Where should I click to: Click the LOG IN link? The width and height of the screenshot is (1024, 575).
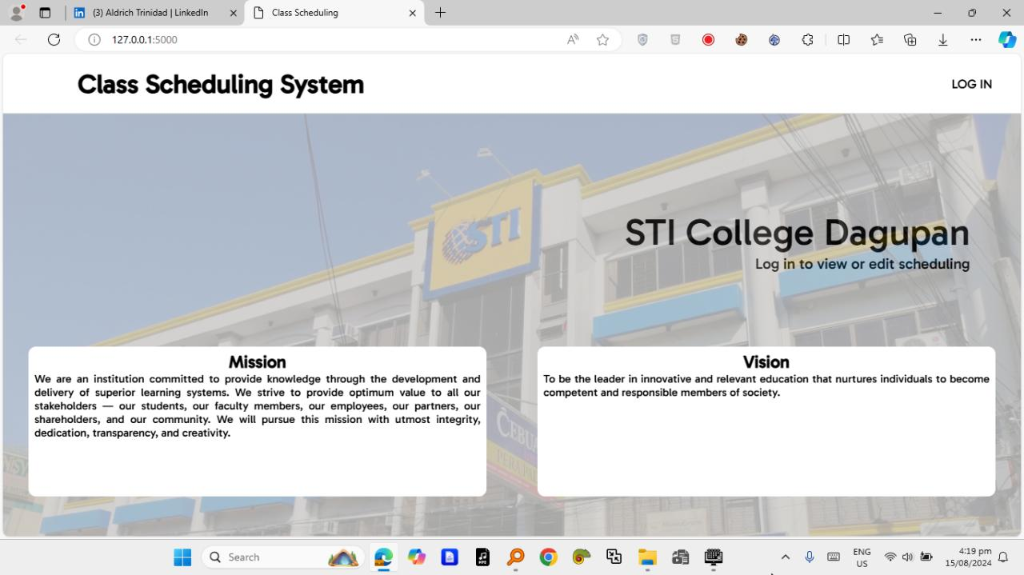pyautogui.click(x=971, y=84)
